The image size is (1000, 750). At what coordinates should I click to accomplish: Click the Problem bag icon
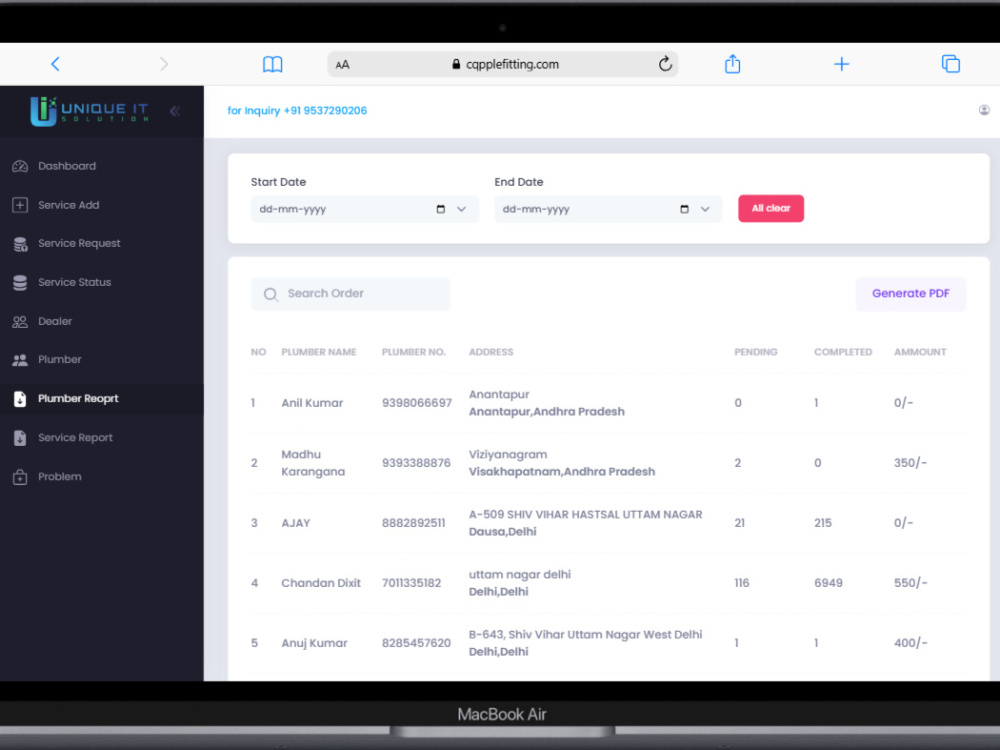point(20,477)
